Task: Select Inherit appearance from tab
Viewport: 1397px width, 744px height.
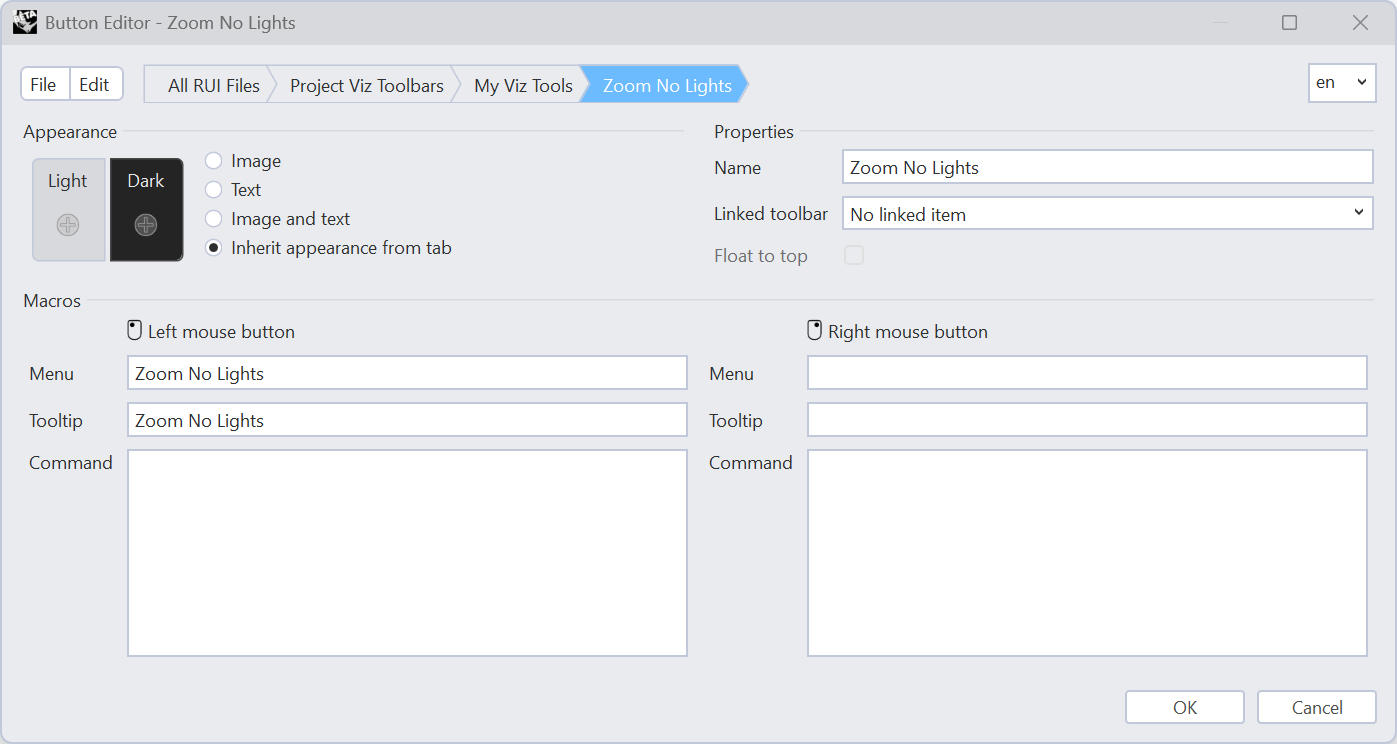Action: pos(213,248)
